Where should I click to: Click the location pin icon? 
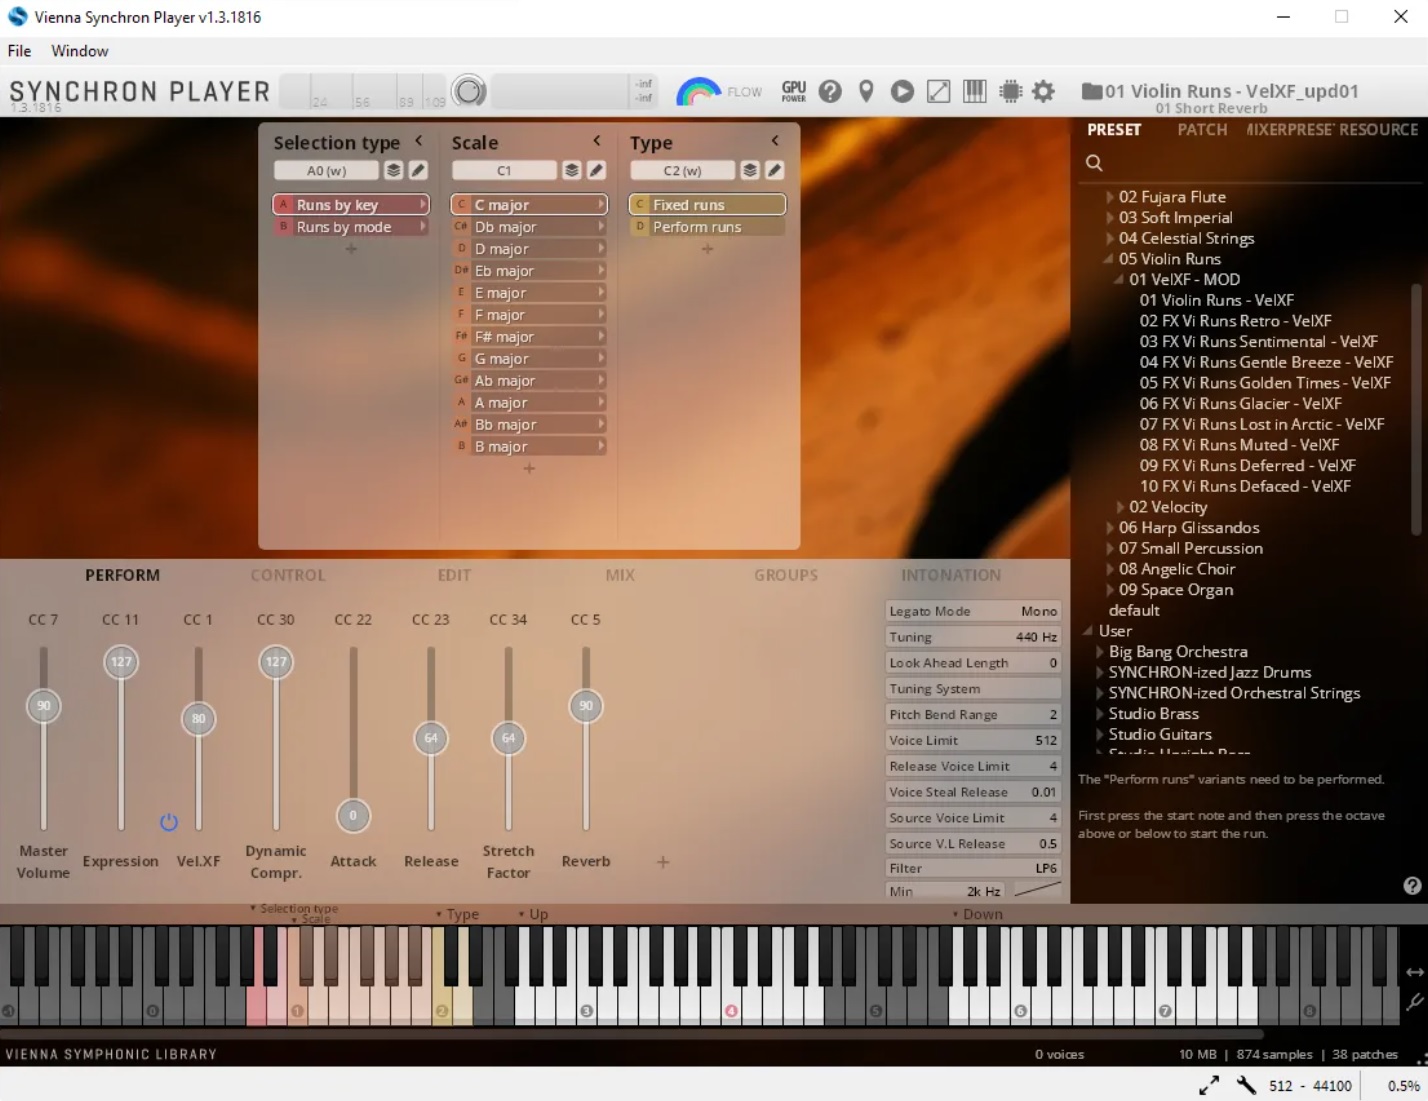tap(866, 92)
